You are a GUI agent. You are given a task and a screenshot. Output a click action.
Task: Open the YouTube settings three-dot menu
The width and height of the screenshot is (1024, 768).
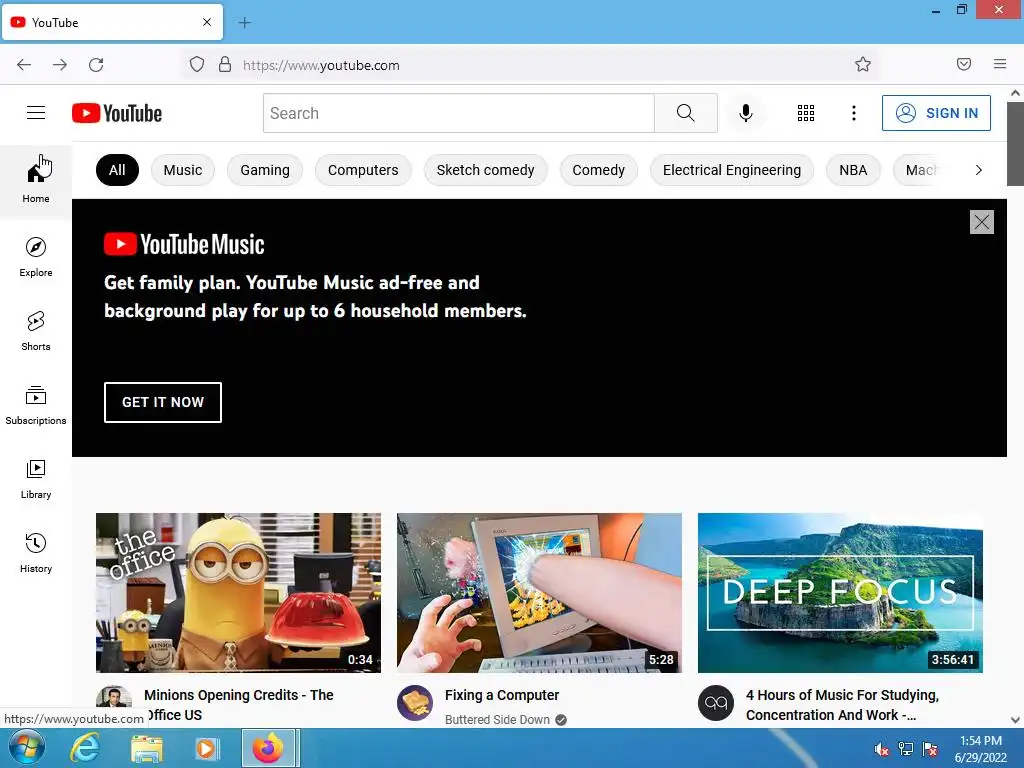(x=854, y=113)
